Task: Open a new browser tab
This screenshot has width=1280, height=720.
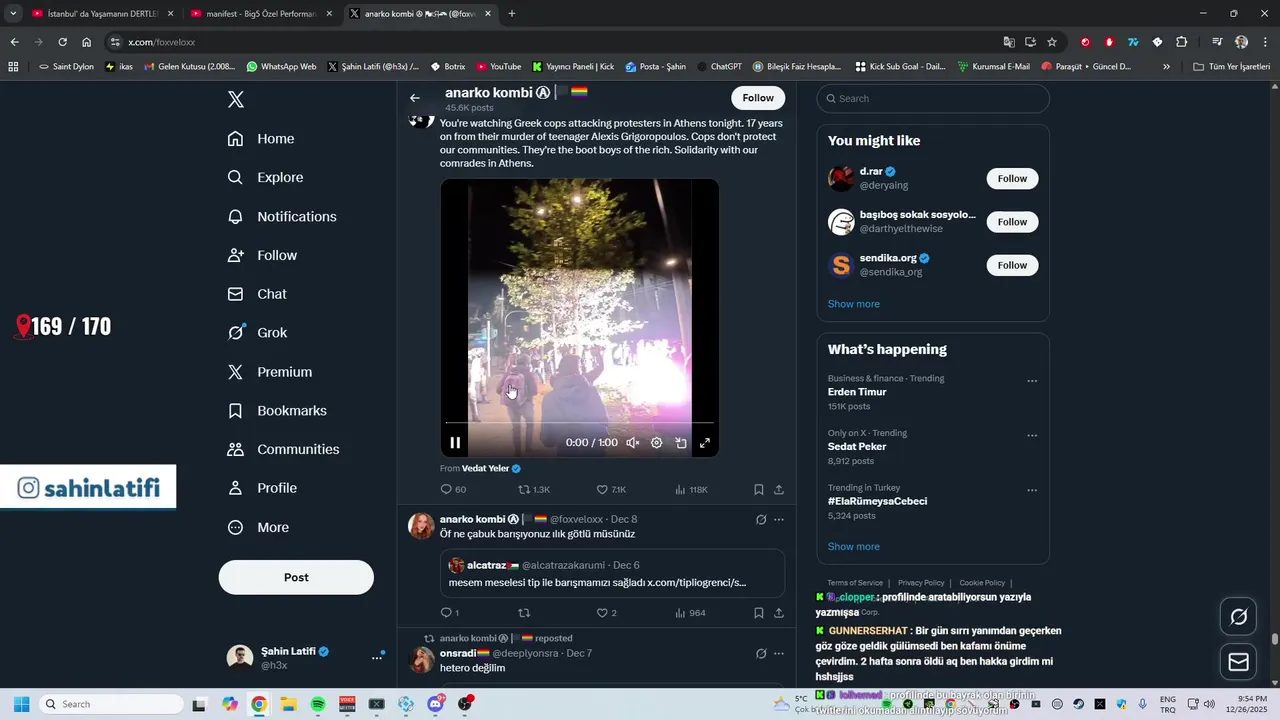Action: 512,14
